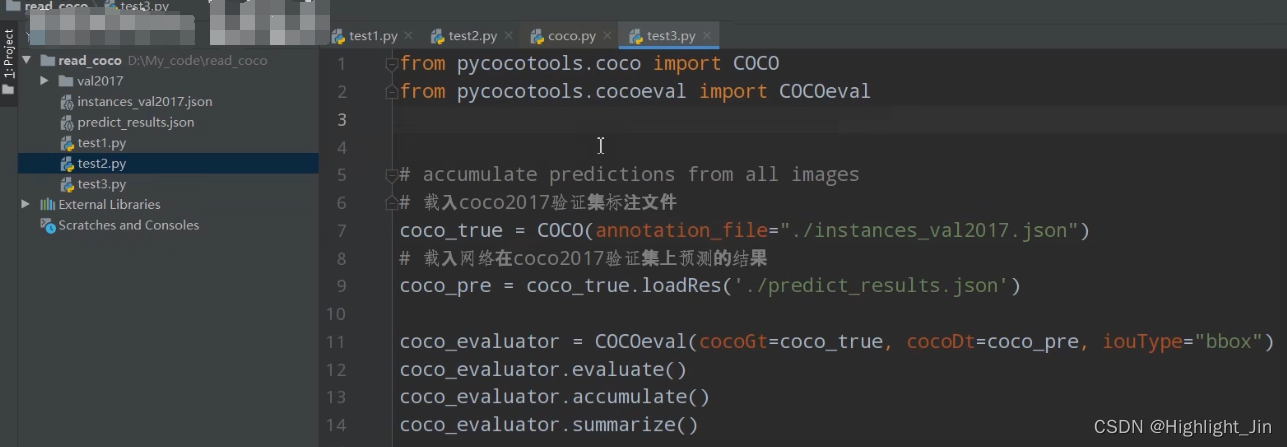Click Python file icon on coco.py tab

pos(536,36)
